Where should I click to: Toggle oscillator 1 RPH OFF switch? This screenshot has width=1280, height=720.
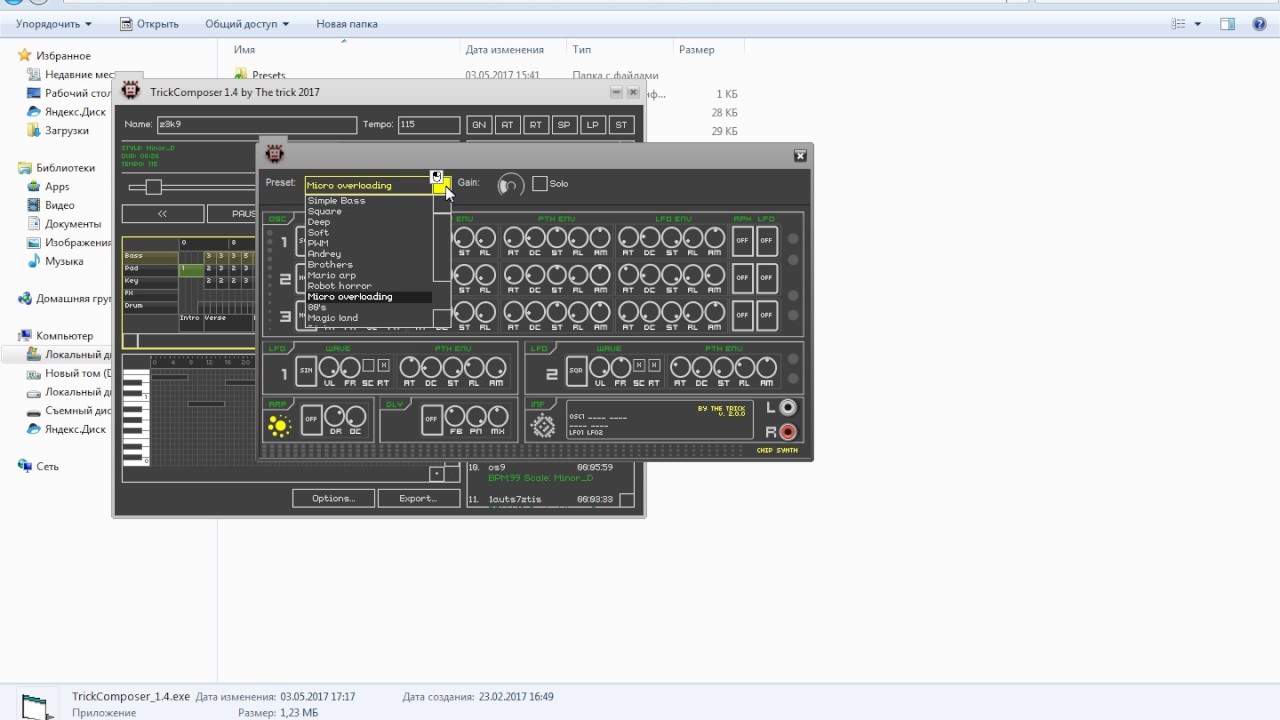(x=742, y=241)
